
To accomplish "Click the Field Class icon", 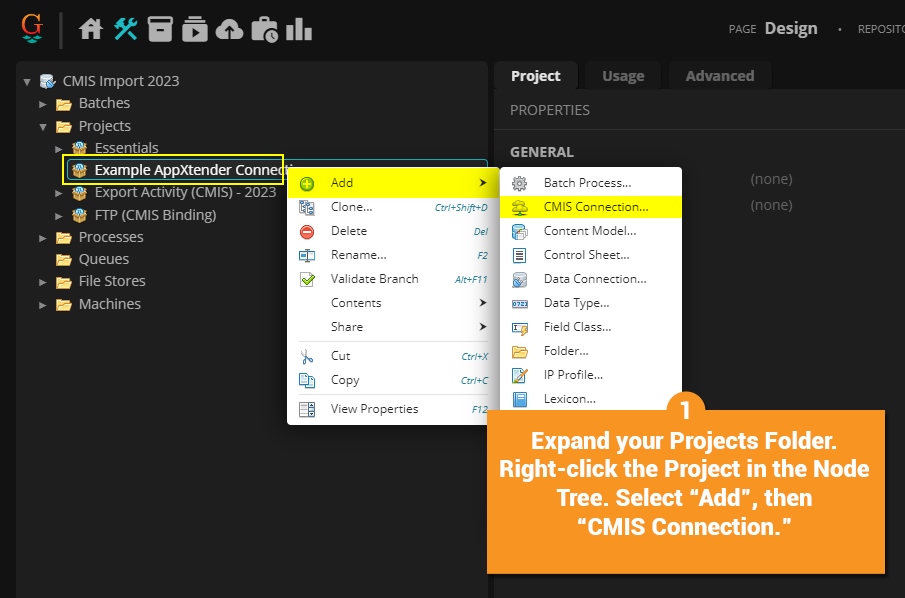I will pos(520,328).
